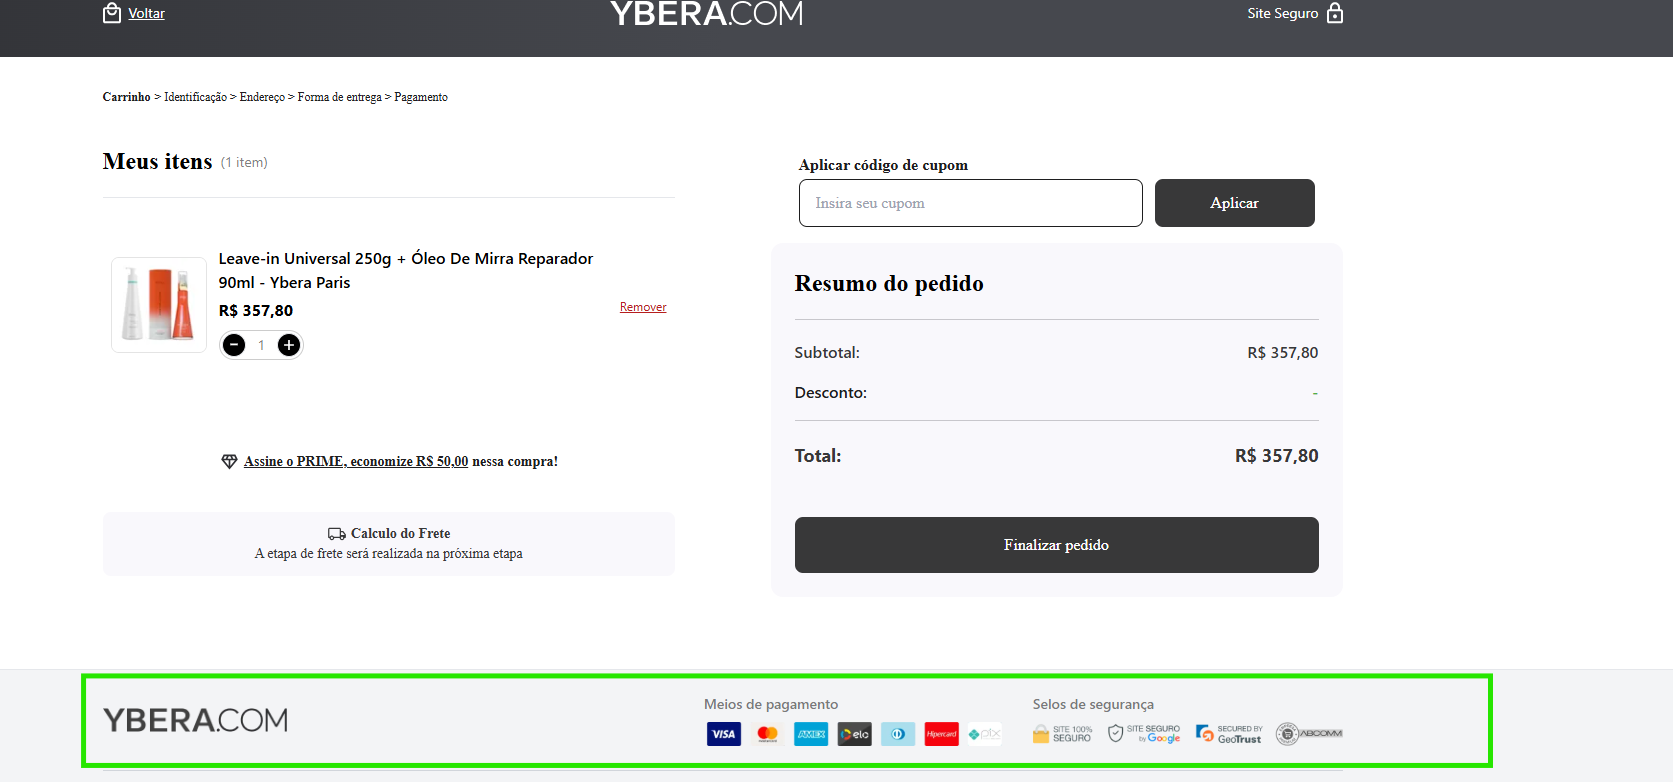Click the Pix payment icon
The width and height of the screenshot is (1673, 782).
point(985,734)
